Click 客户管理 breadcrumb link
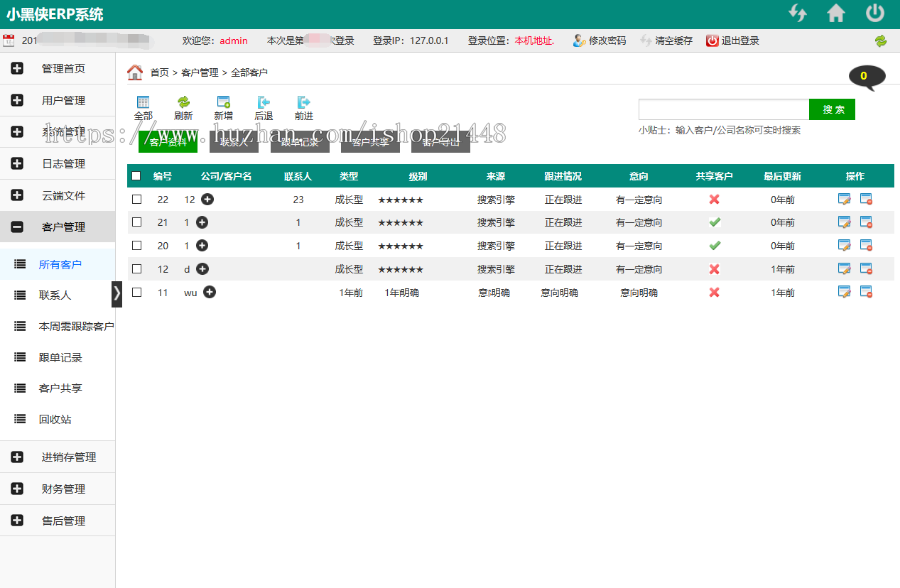The width and height of the screenshot is (900, 588). [200, 72]
